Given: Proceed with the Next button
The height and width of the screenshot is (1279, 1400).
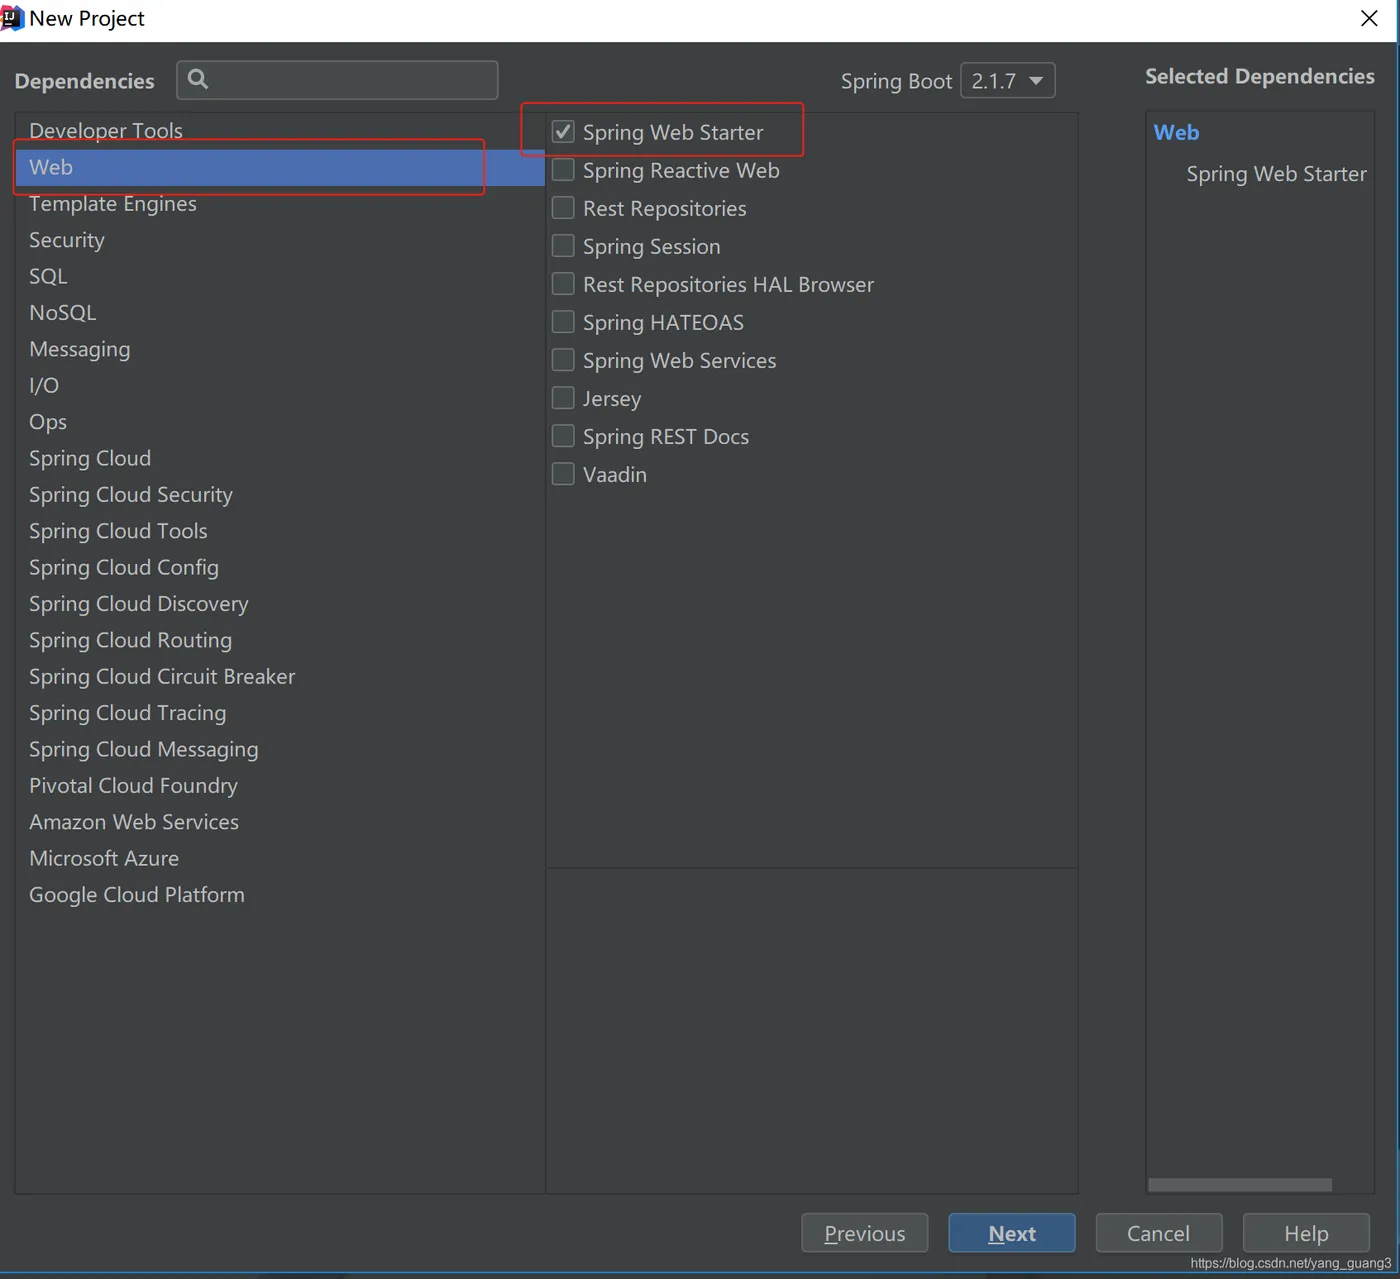Looking at the screenshot, I should tap(1012, 1233).
